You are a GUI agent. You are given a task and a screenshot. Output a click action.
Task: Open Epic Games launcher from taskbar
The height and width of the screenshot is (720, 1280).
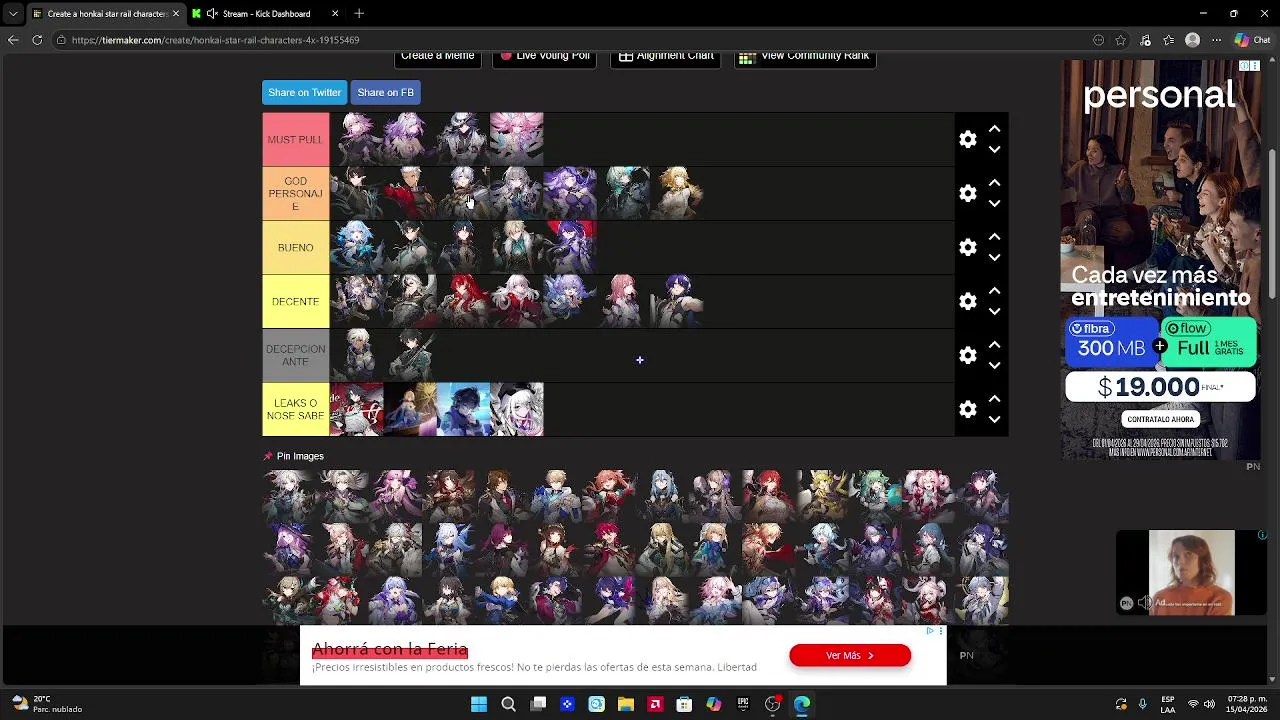click(x=743, y=704)
